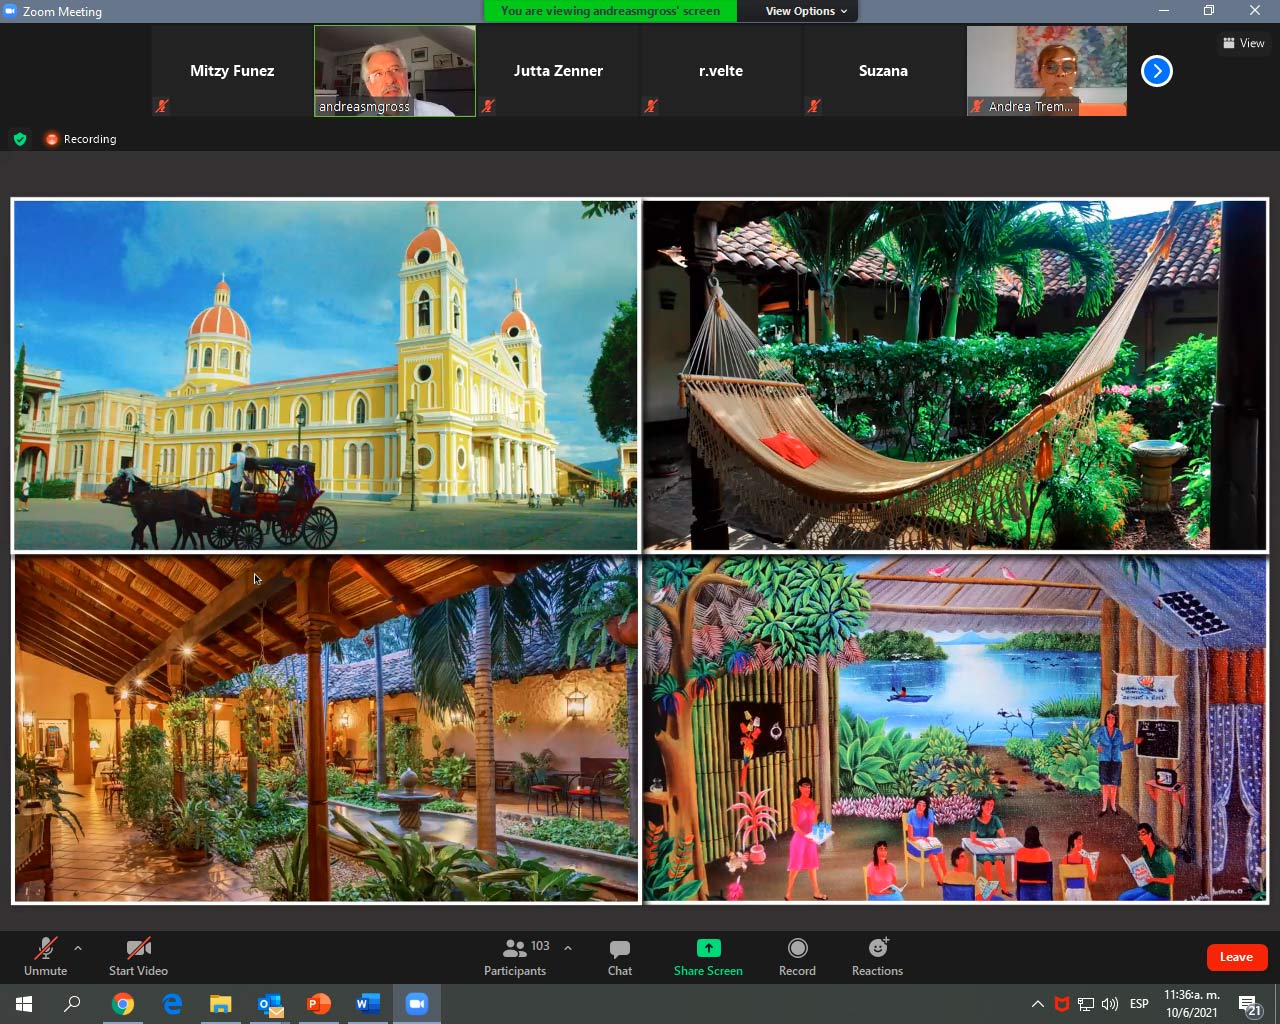Click muted mic icon on Suzana tile
Screen dimensions: 1280x1024
(x=814, y=106)
